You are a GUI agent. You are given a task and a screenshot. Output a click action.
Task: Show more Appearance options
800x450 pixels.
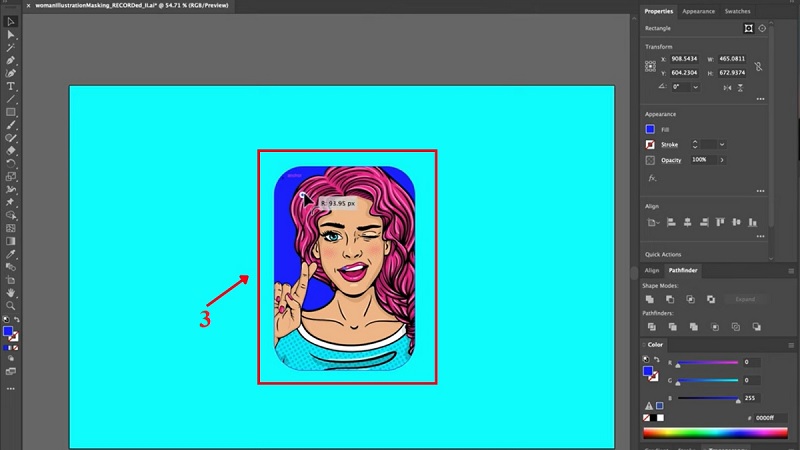pyautogui.click(x=760, y=191)
